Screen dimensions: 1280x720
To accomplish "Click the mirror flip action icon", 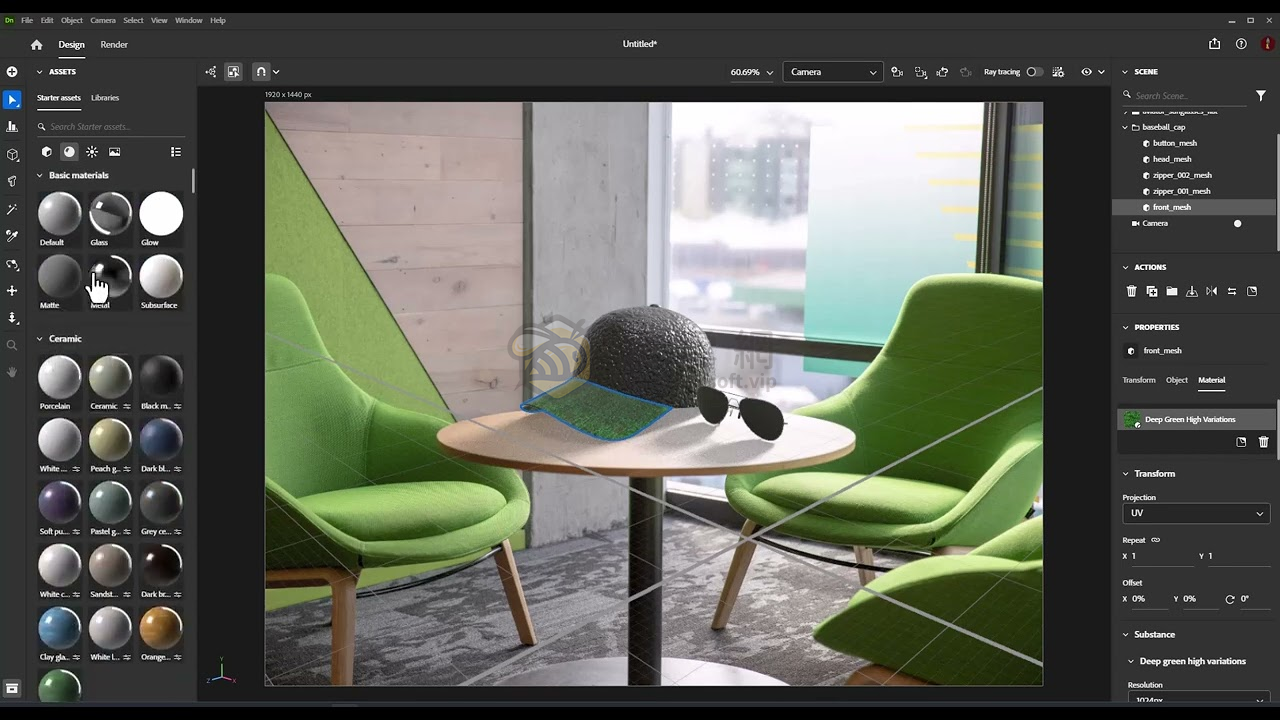I will click(x=1212, y=291).
